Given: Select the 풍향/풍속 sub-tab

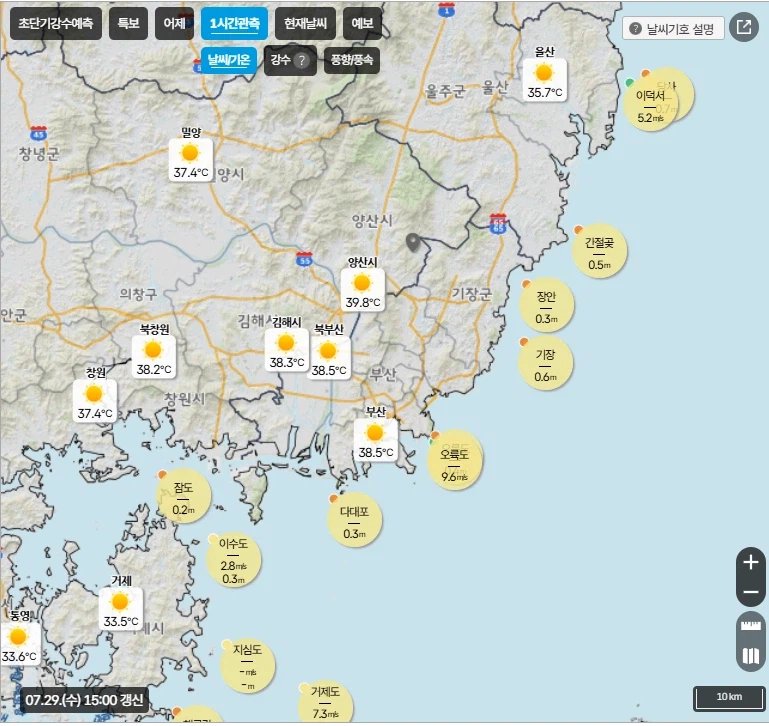Looking at the screenshot, I should tap(352, 60).
